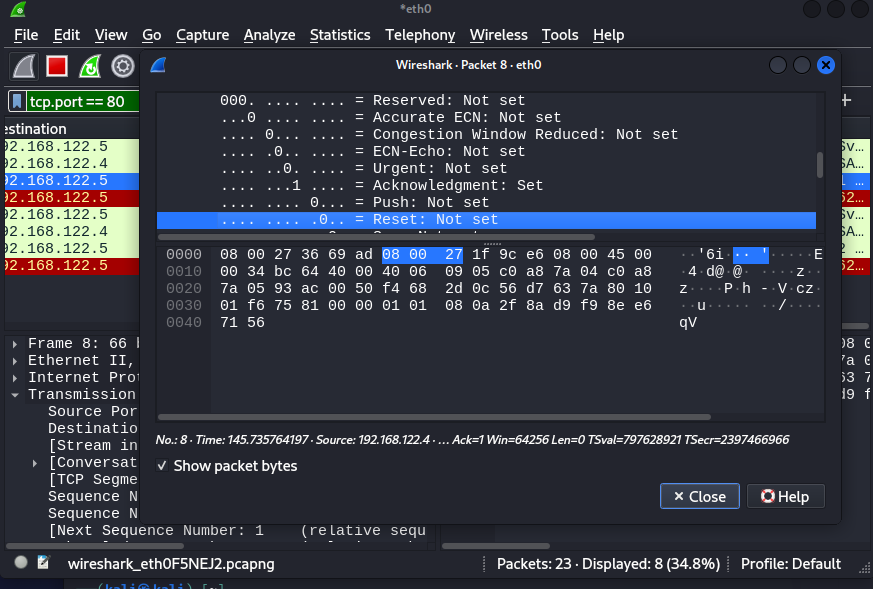
Task: Click 'Packets: 23 · Displayed: 8' status text
Action: pyautogui.click(x=609, y=564)
